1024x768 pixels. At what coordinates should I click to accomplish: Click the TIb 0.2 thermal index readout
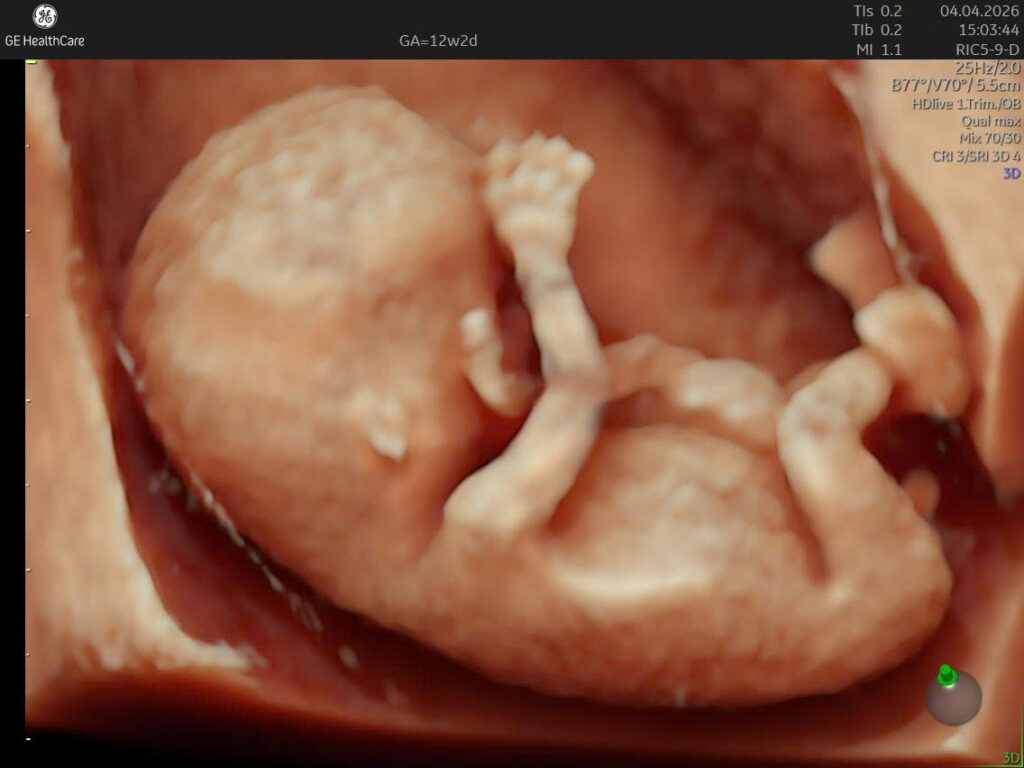(877, 30)
